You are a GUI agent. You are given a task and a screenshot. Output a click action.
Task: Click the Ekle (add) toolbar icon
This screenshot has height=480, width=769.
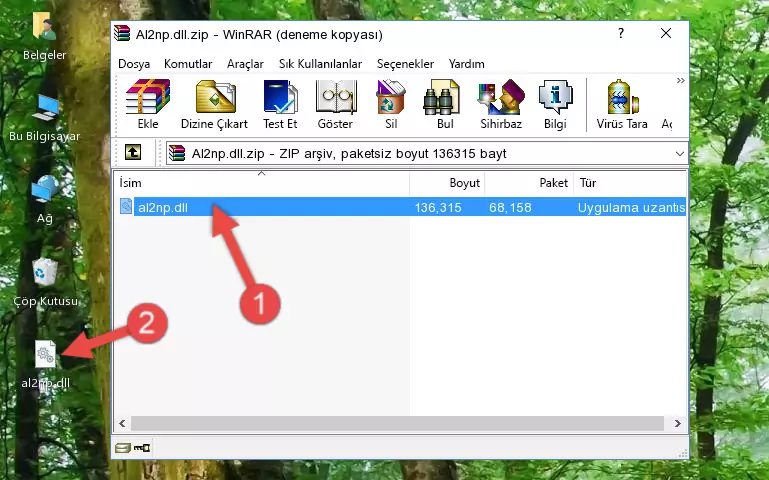[x=148, y=104]
